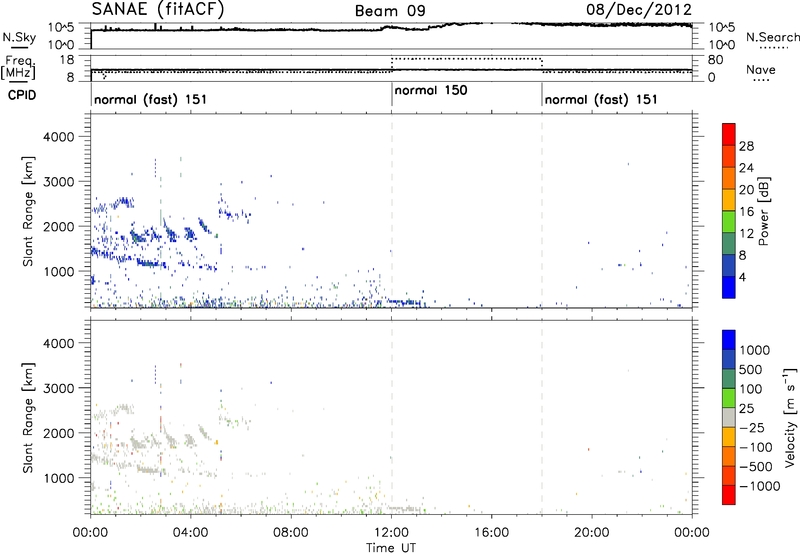Click the 12:00 dashed line in velocity panel

(x=391, y=417)
